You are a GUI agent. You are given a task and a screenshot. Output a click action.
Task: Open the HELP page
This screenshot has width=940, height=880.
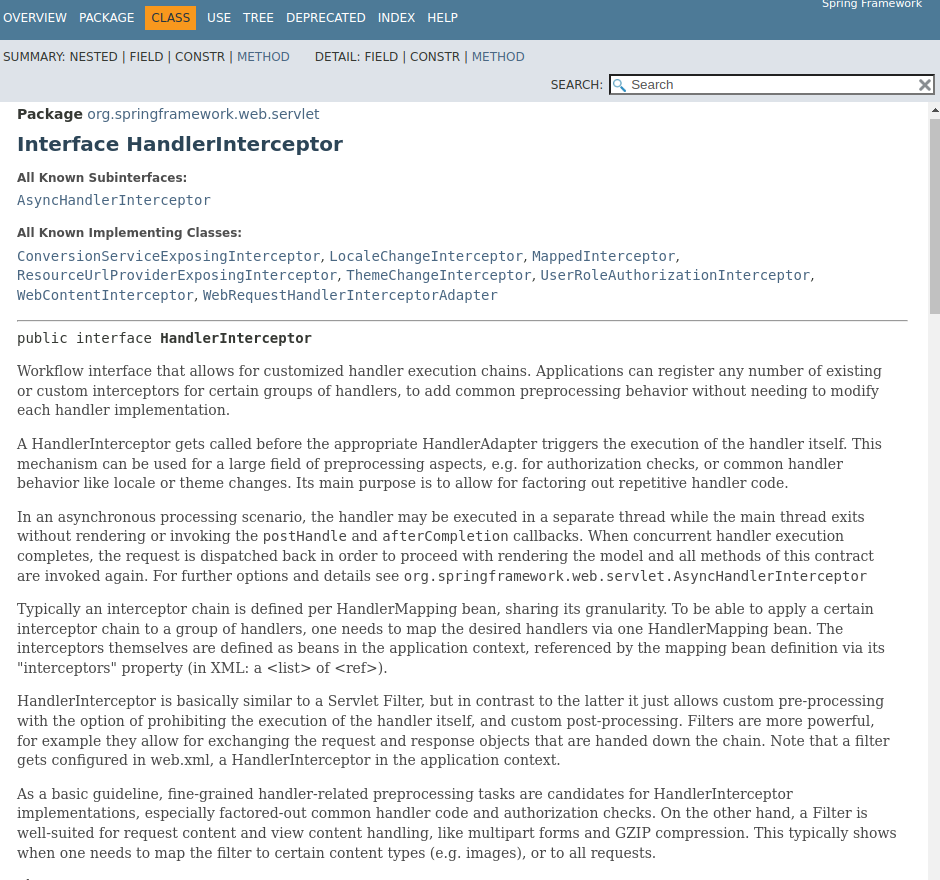pos(442,18)
